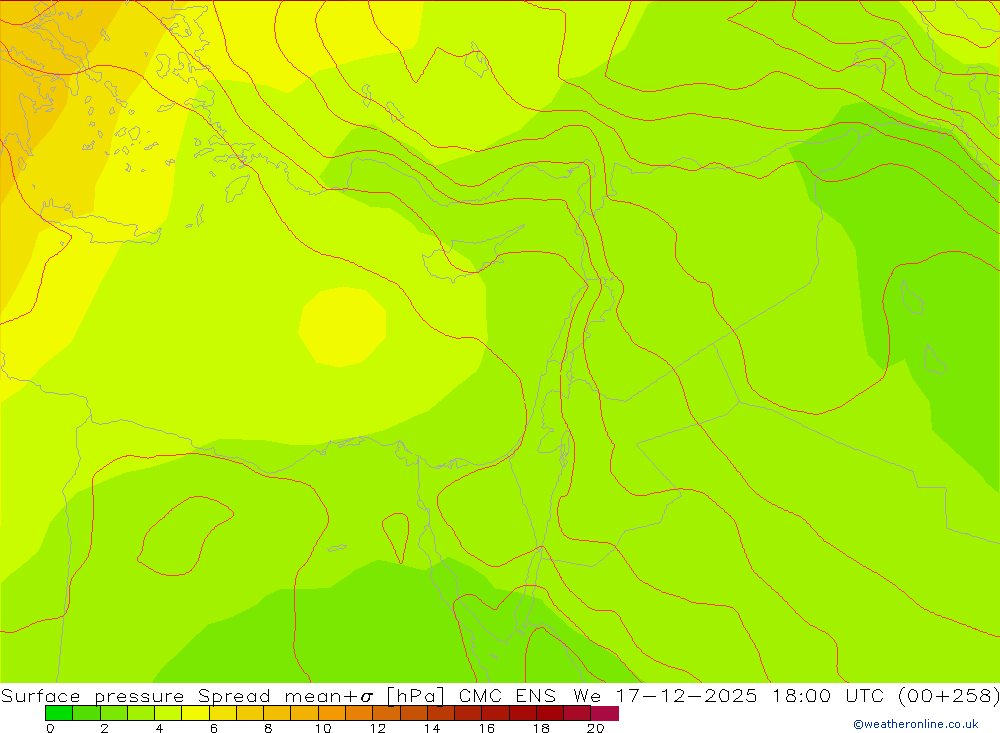Select the 13–14 hPa legend swatch

413,713
